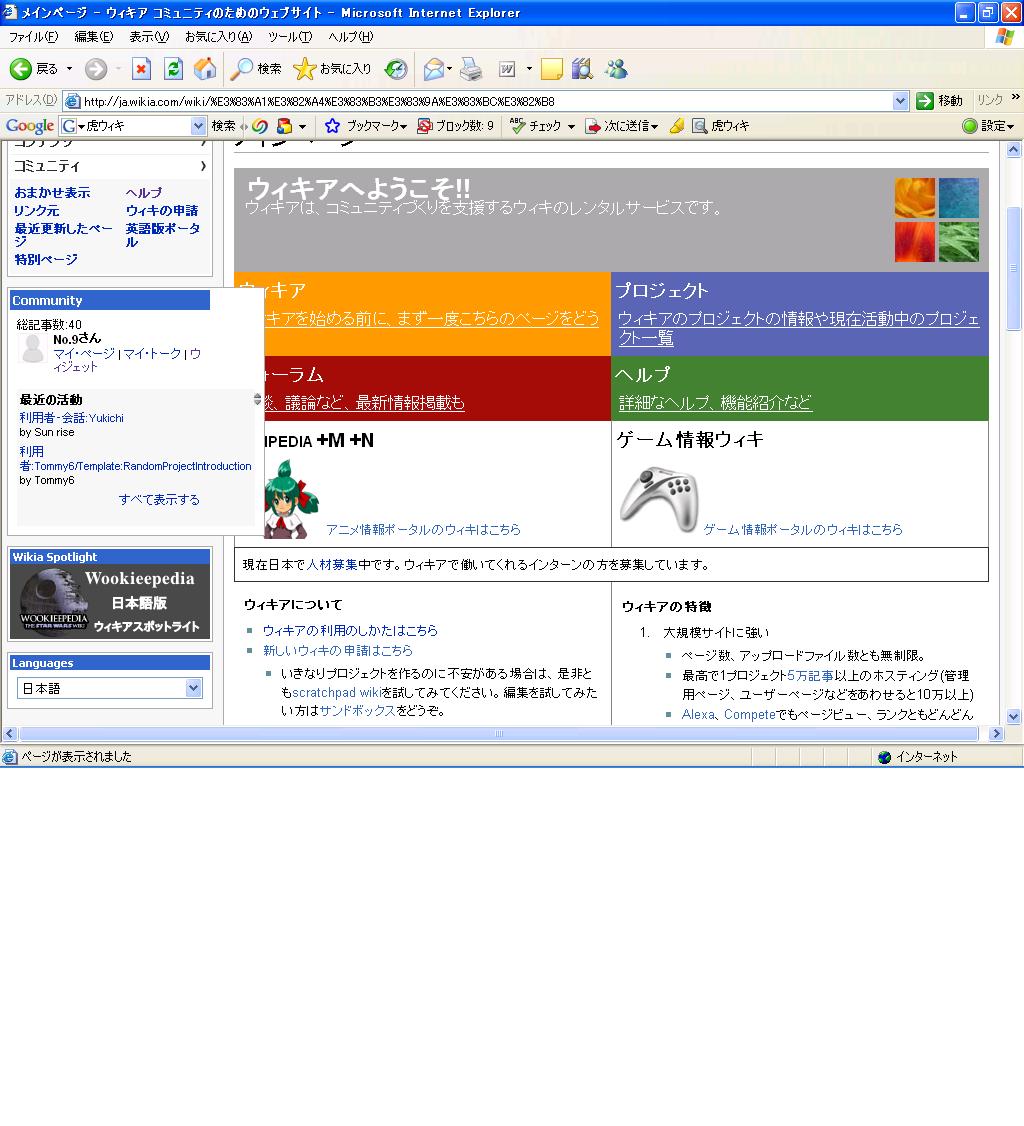Find 虎ウィキ word on page button
Viewport: 1024px width, 1126px height.
[x=720, y=126]
